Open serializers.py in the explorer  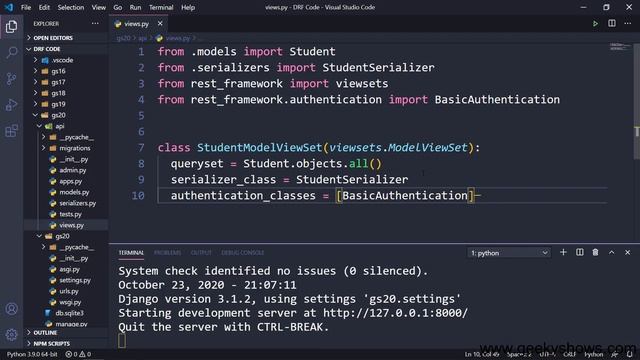pyautogui.click(x=65, y=203)
